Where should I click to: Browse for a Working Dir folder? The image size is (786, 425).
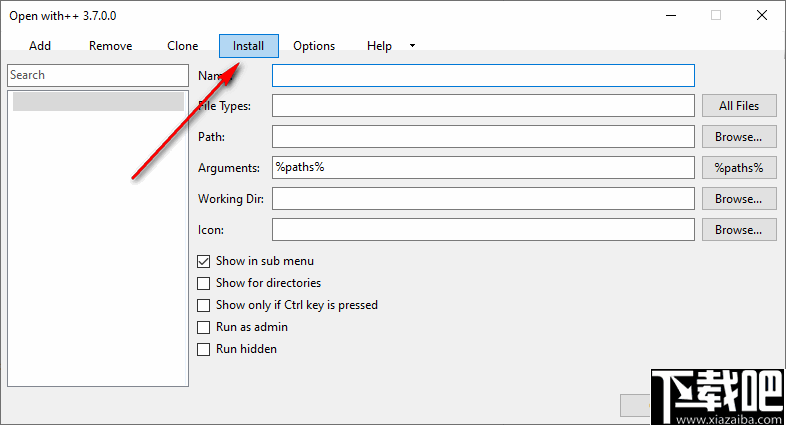(x=739, y=199)
